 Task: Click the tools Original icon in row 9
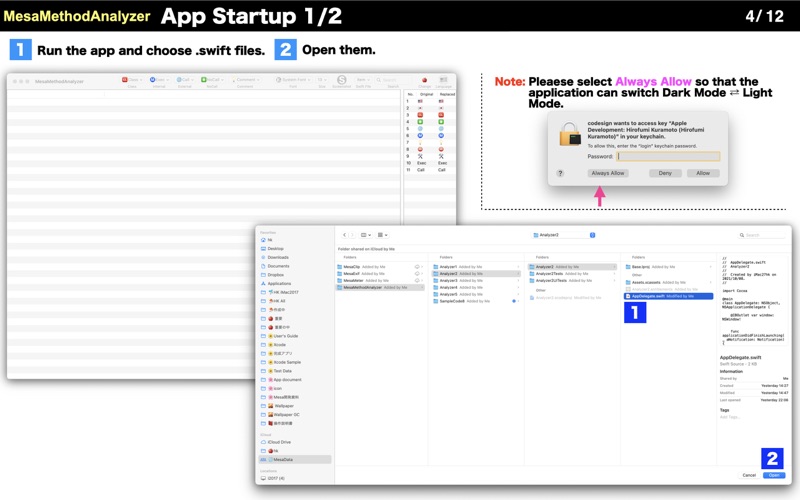click(x=420, y=156)
